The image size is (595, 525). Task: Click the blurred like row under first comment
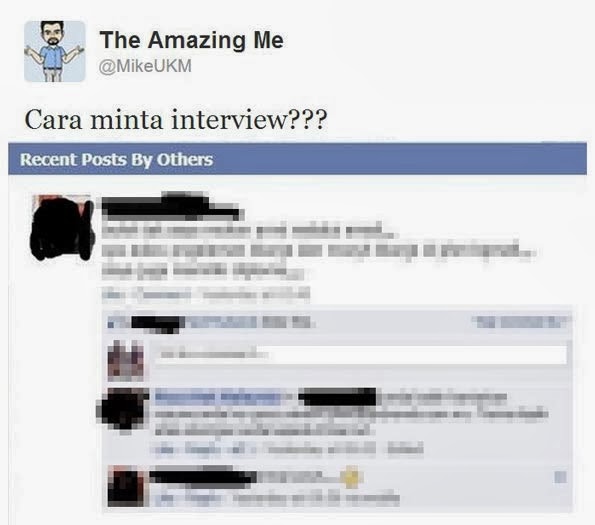click(x=288, y=450)
